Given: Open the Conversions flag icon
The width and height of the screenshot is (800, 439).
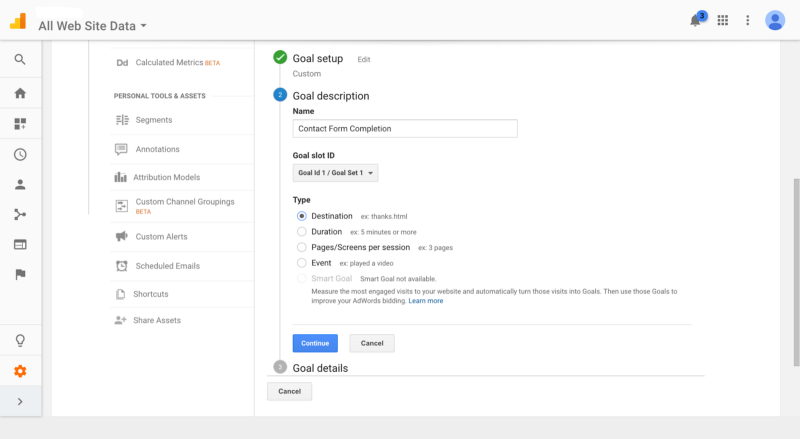Looking at the screenshot, I should point(20,274).
